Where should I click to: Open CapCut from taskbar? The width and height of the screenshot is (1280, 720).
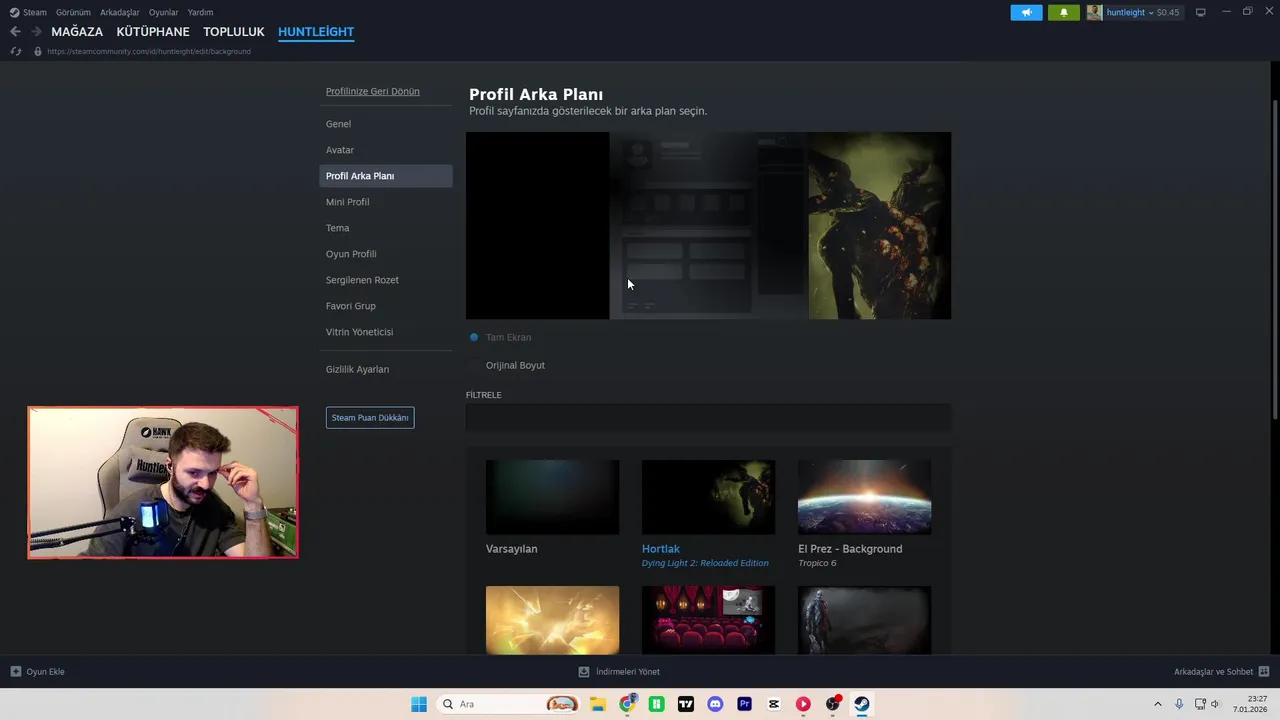774,704
